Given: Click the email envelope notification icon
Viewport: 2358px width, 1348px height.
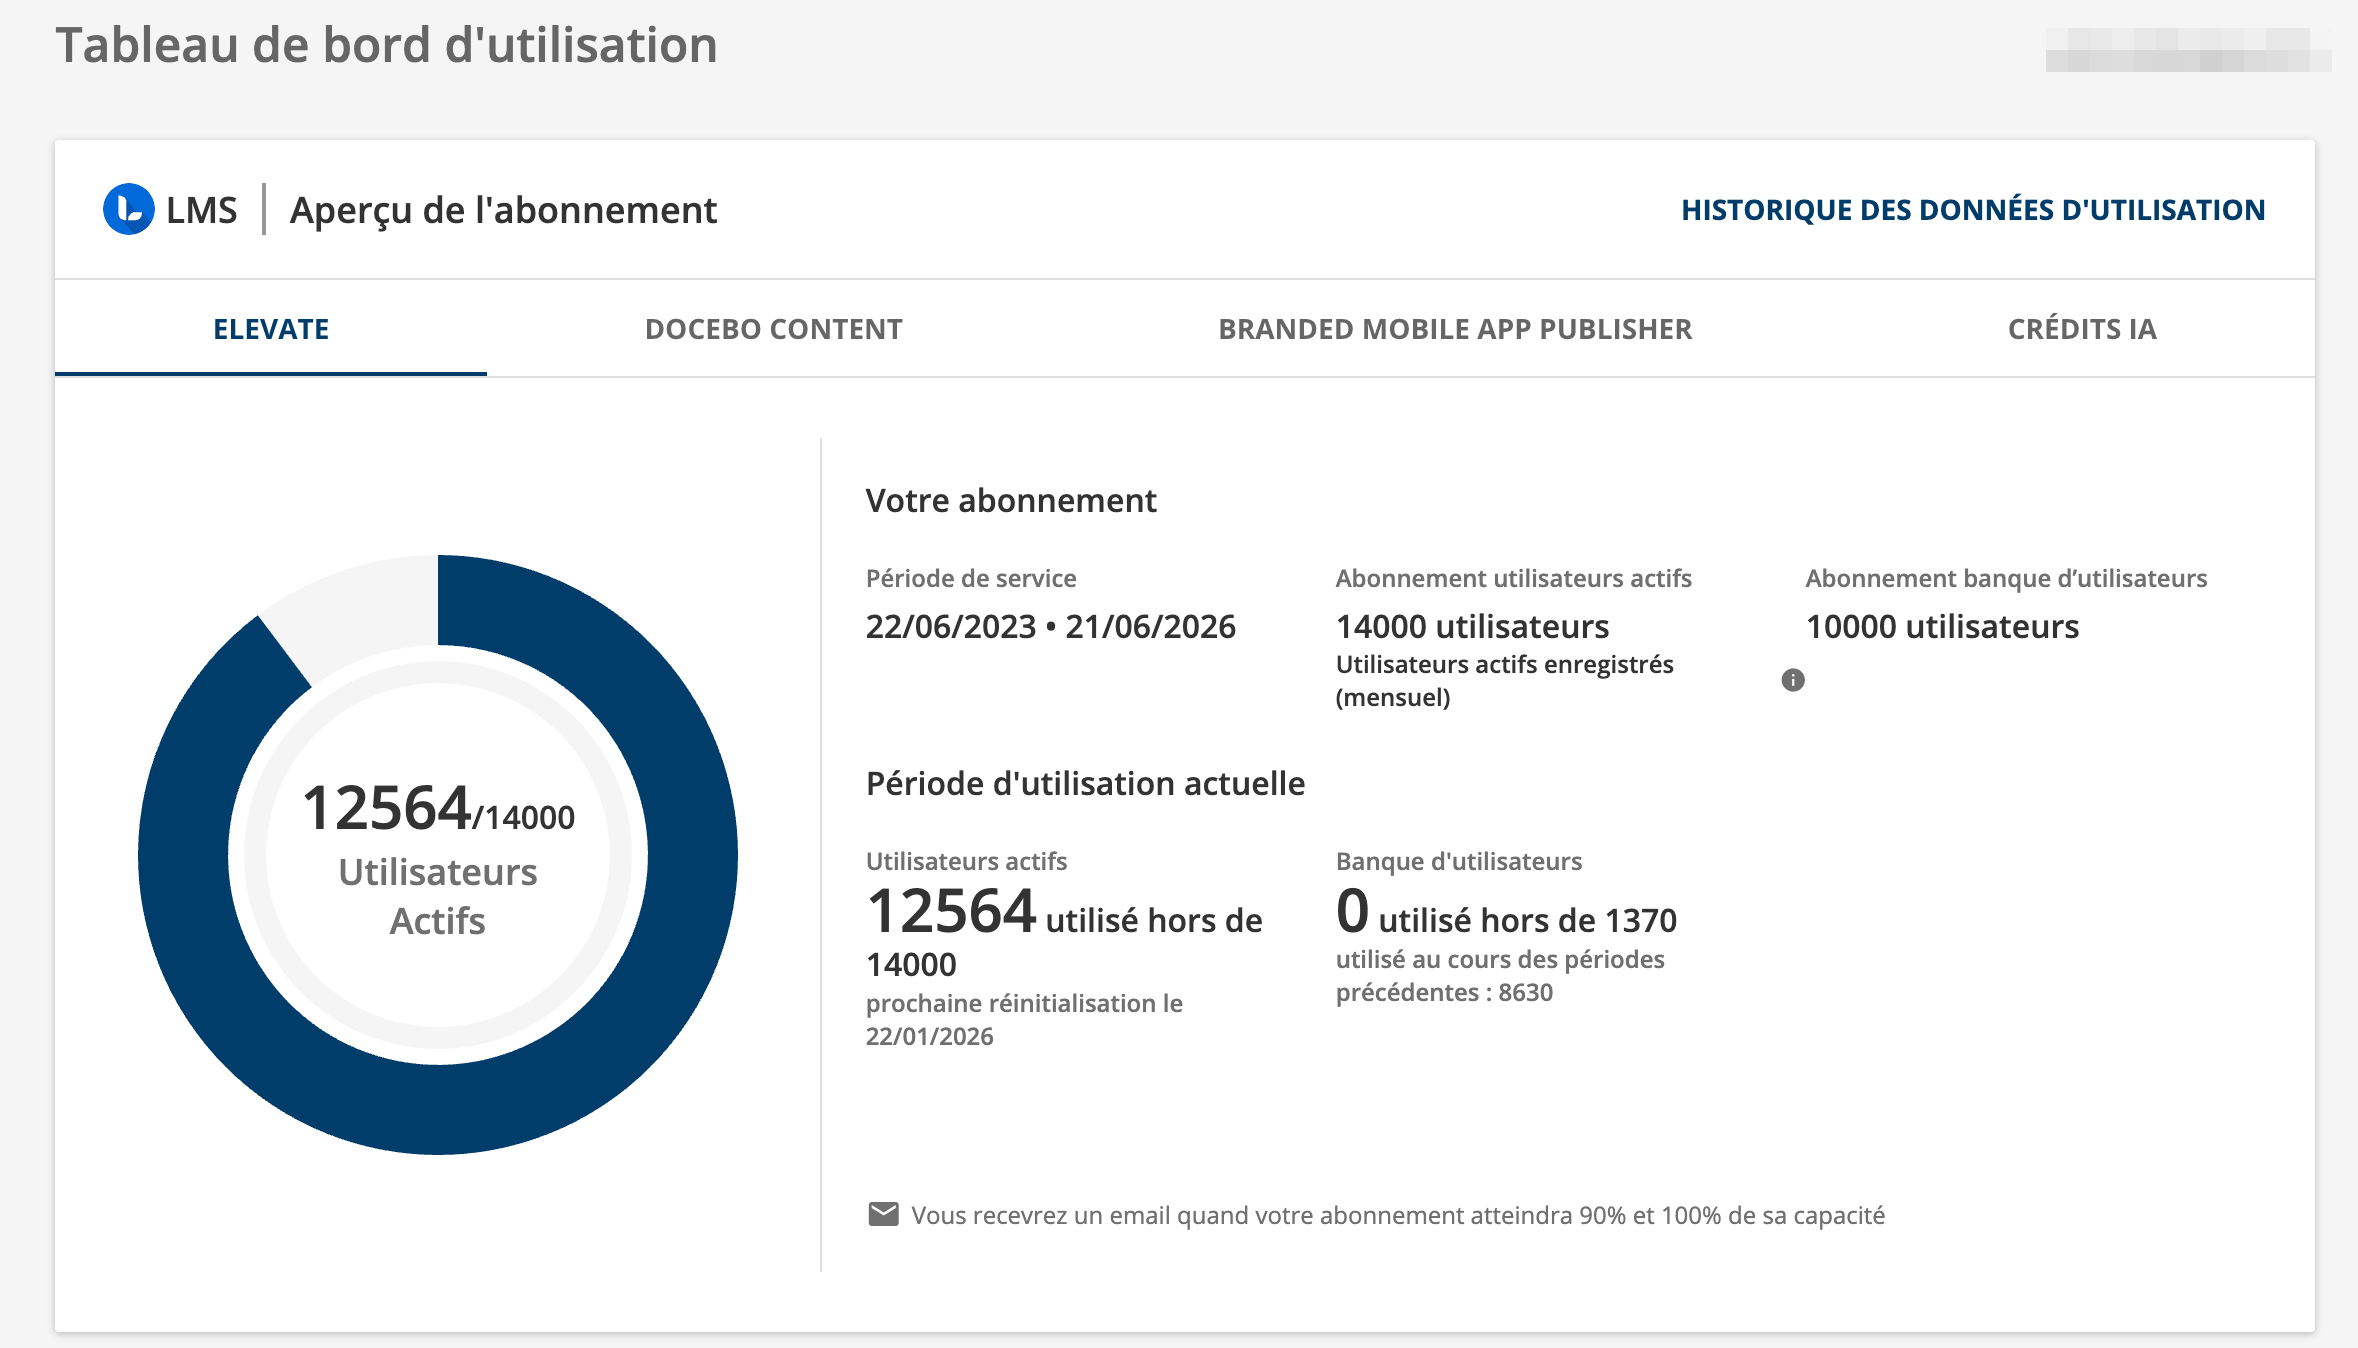Looking at the screenshot, I should (882, 1214).
